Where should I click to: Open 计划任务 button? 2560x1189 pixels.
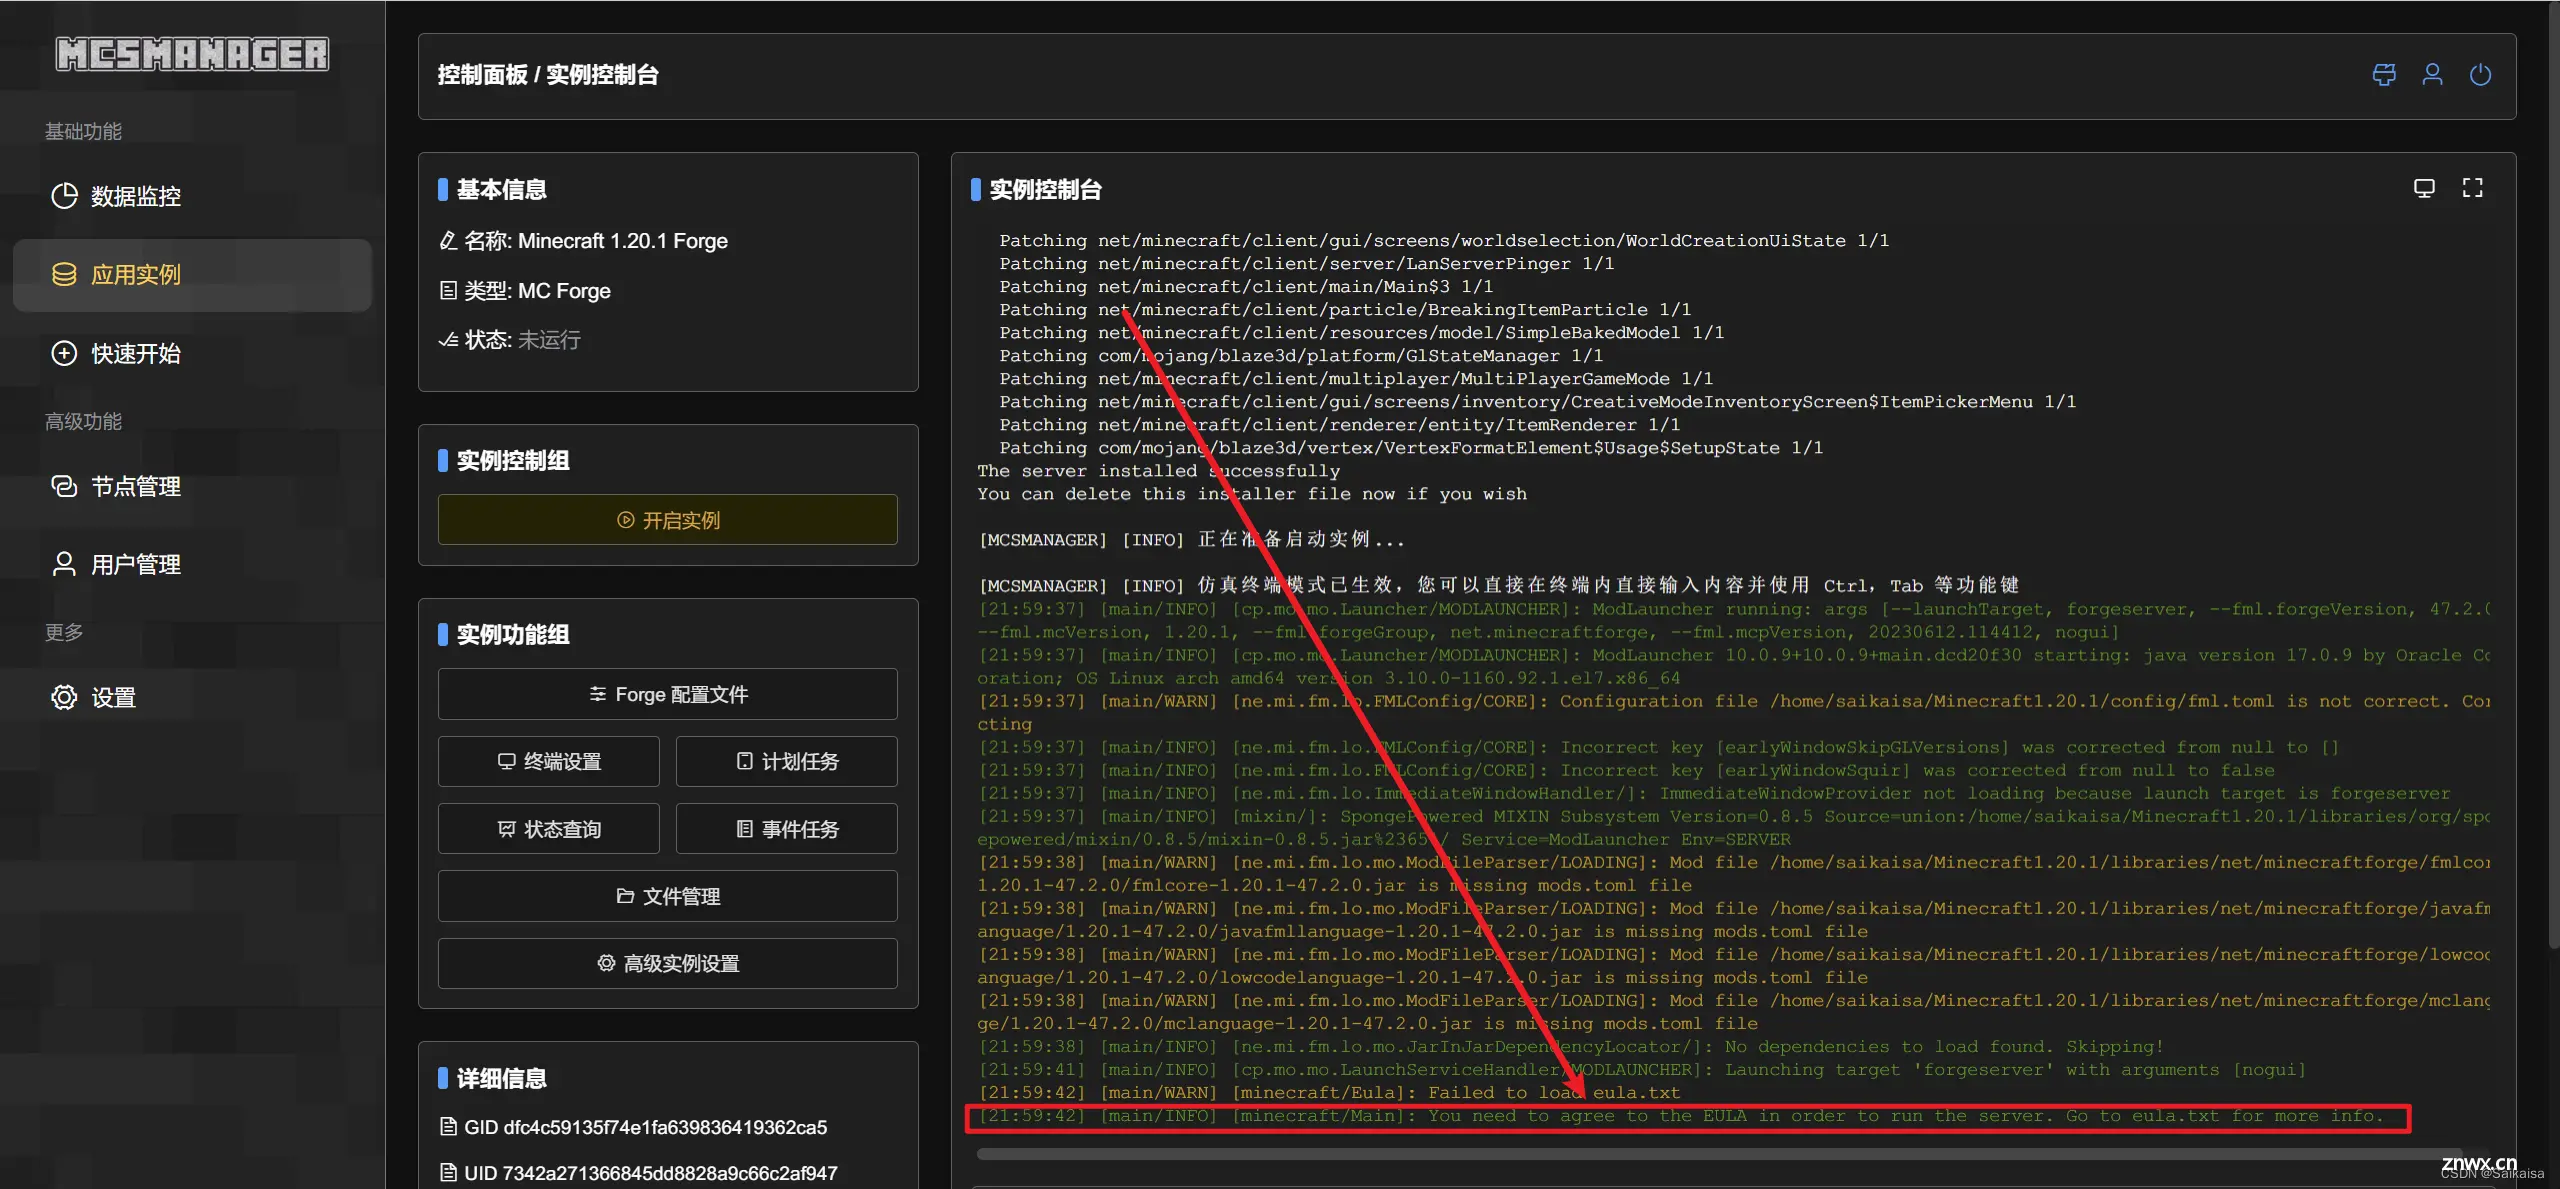787,762
